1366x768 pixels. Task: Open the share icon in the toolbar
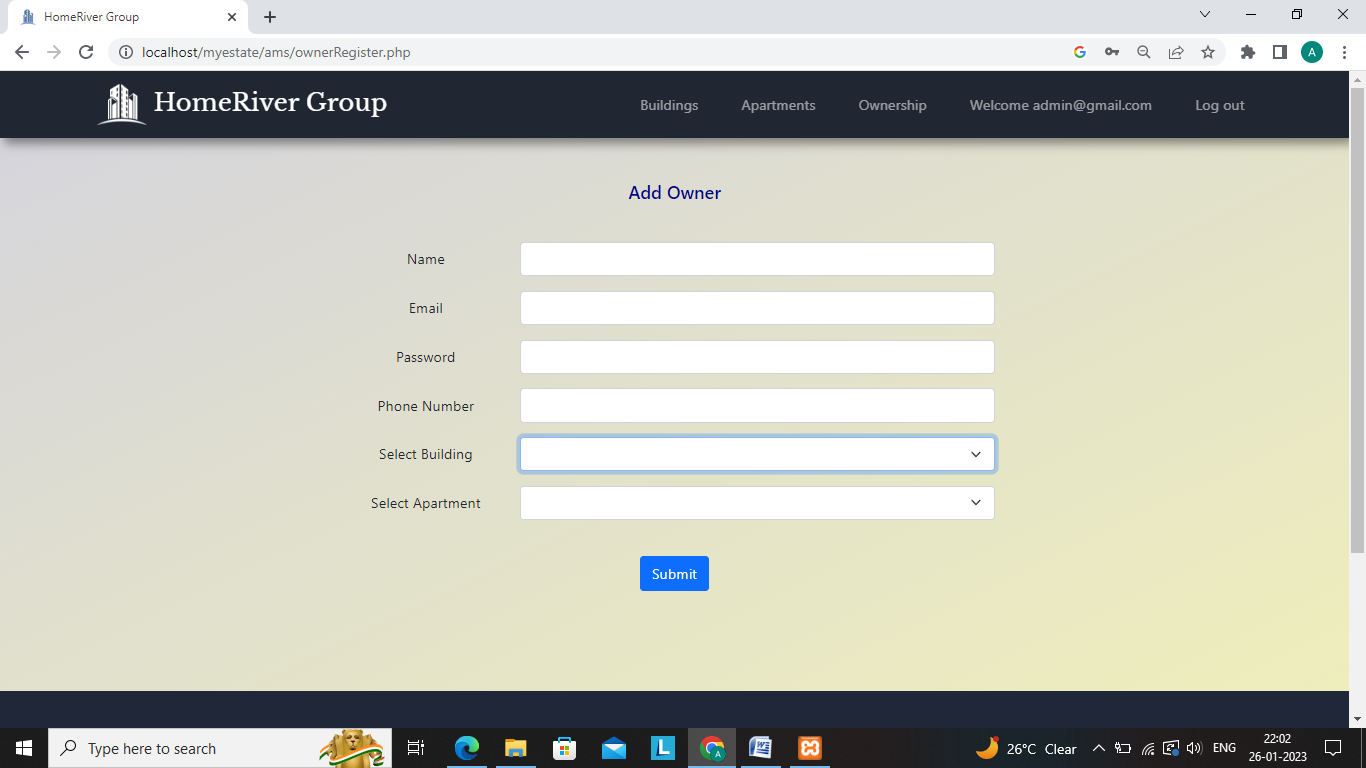(1176, 51)
